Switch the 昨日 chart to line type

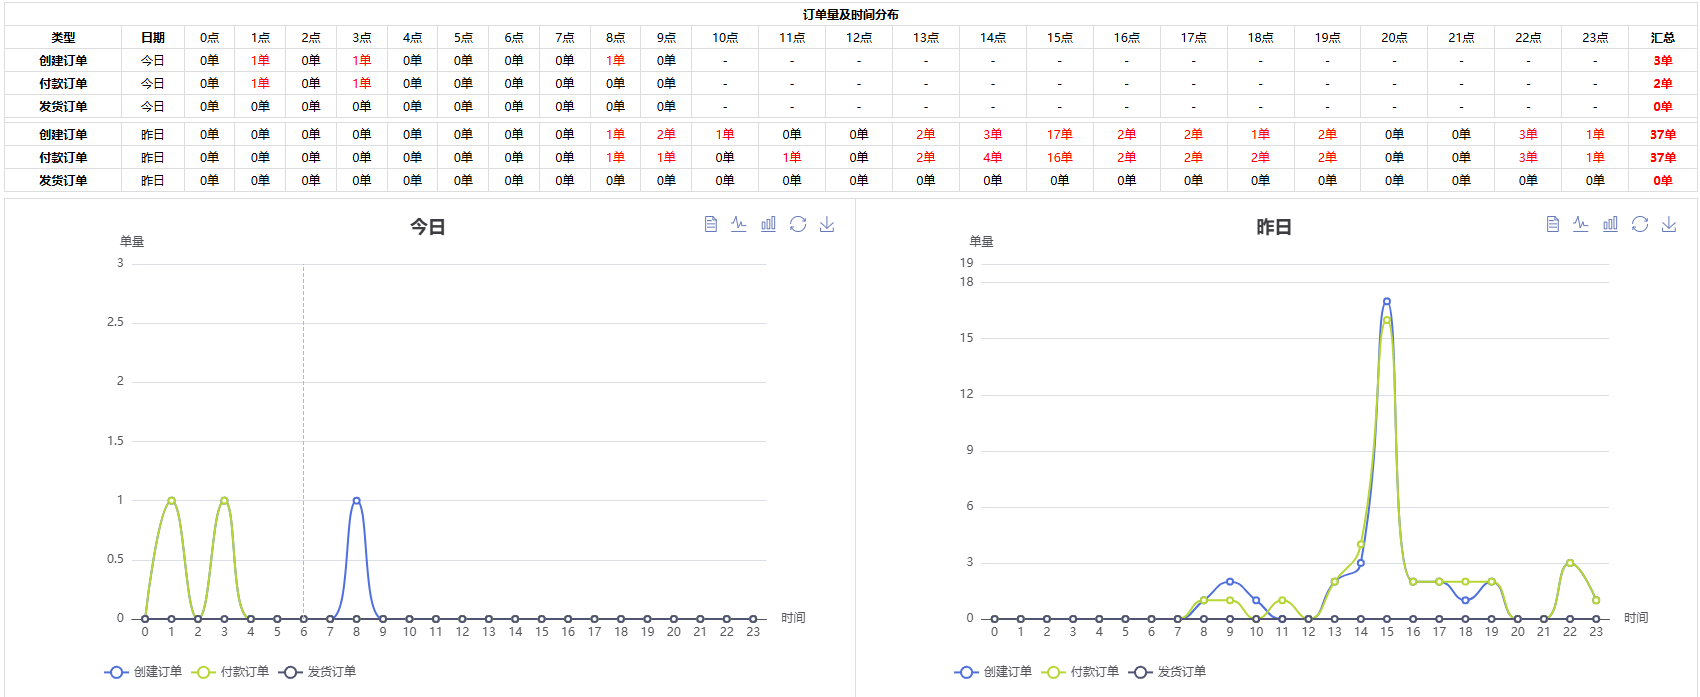pyautogui.click(x=1581, y=224)
